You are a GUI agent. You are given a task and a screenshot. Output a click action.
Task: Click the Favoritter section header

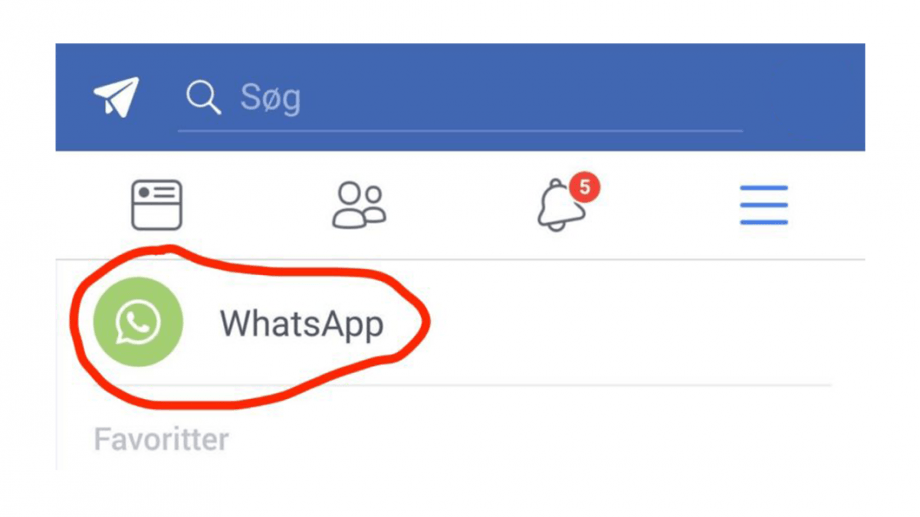point(161,439)
